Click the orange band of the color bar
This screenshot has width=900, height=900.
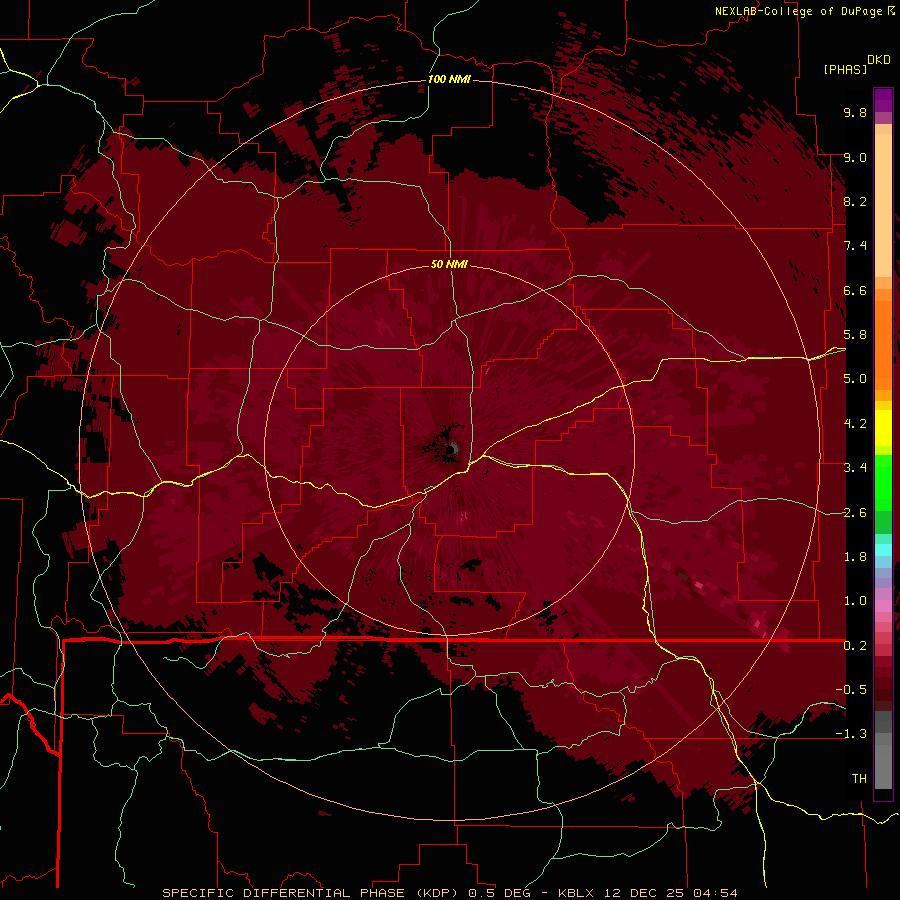pos(883,344)
